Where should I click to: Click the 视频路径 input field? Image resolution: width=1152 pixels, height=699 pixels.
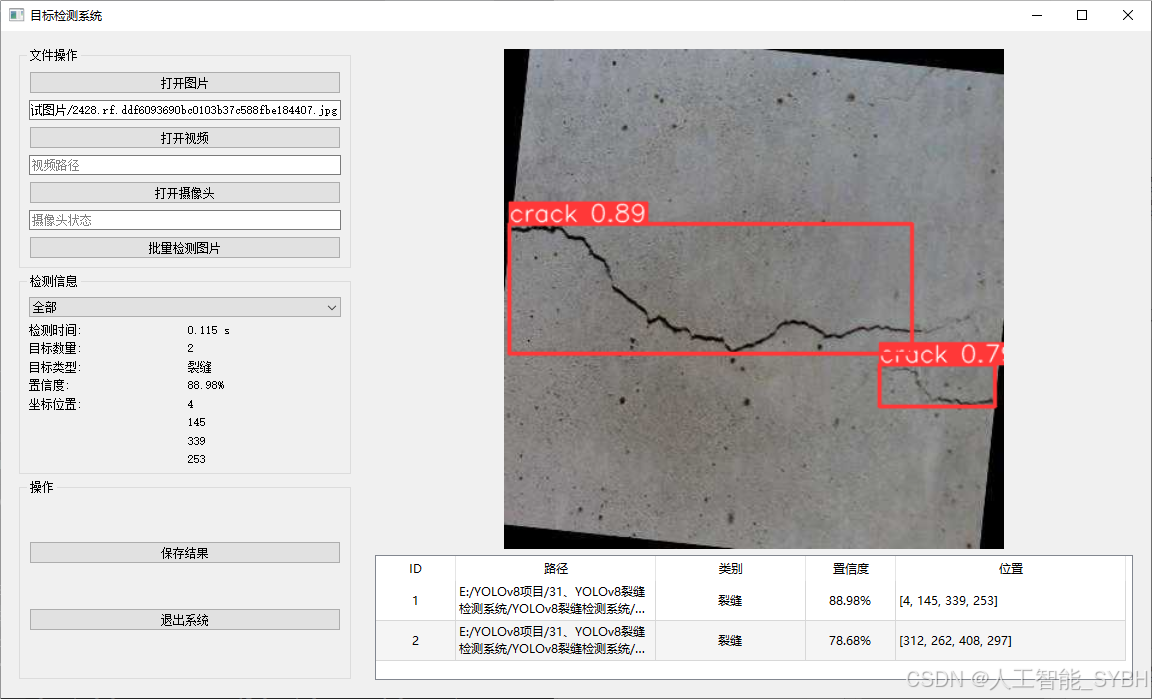tap(184, 165)
